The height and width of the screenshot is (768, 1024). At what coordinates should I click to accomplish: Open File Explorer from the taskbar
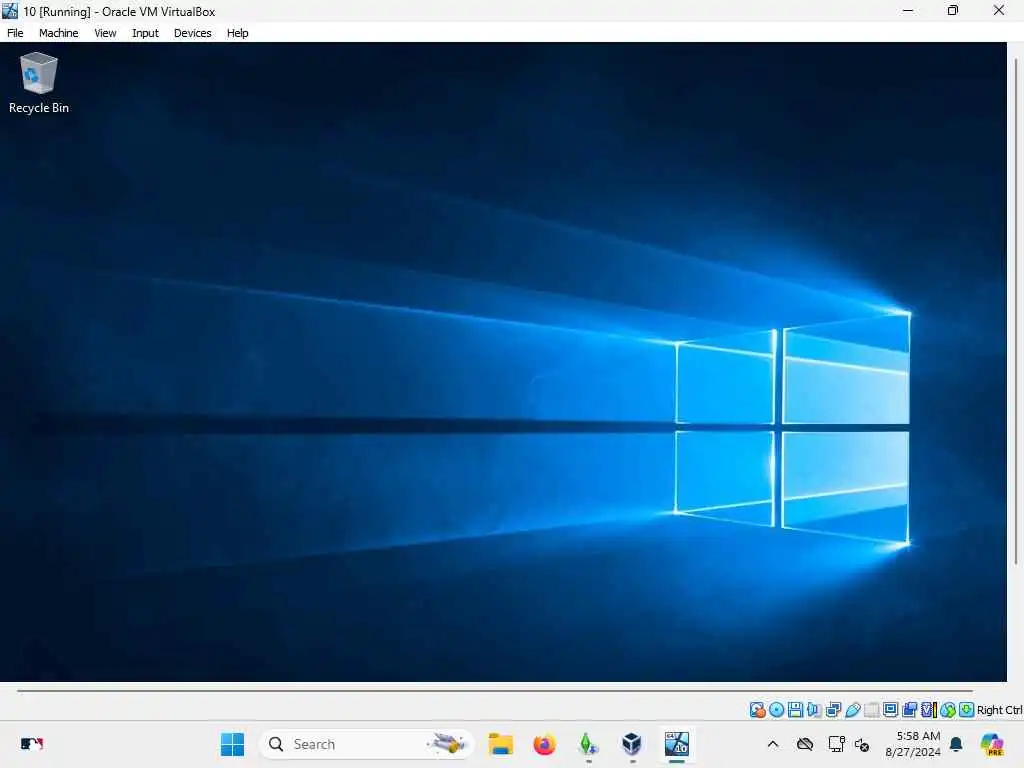coord(501,744)
